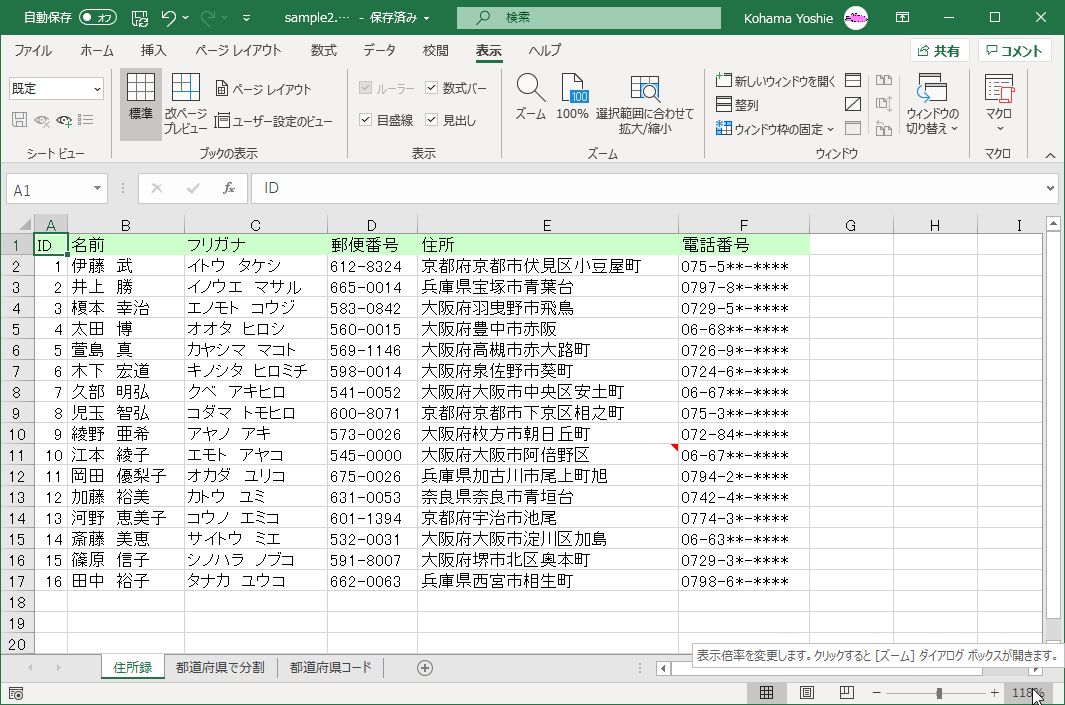Select the 標準 (Normal) view button

[x=141, y=105]
